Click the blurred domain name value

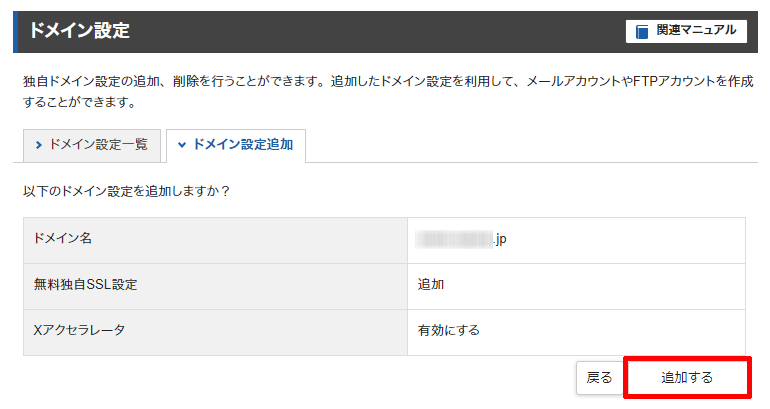coord(454,239)
